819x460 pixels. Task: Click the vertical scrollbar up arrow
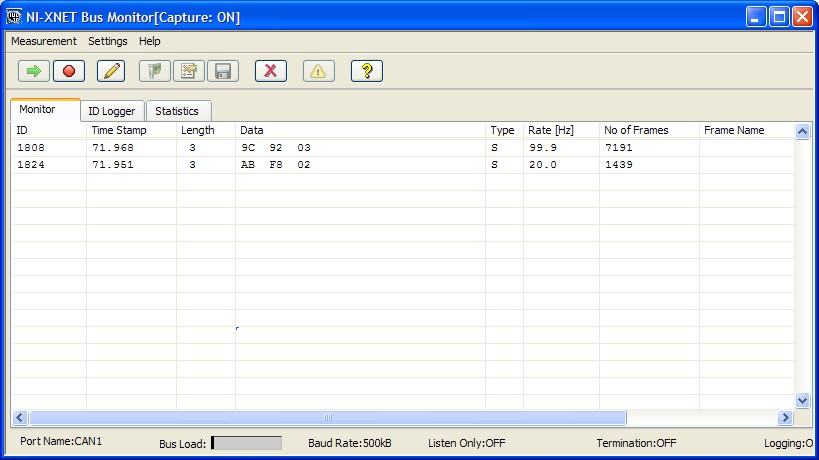pos(802,131)
